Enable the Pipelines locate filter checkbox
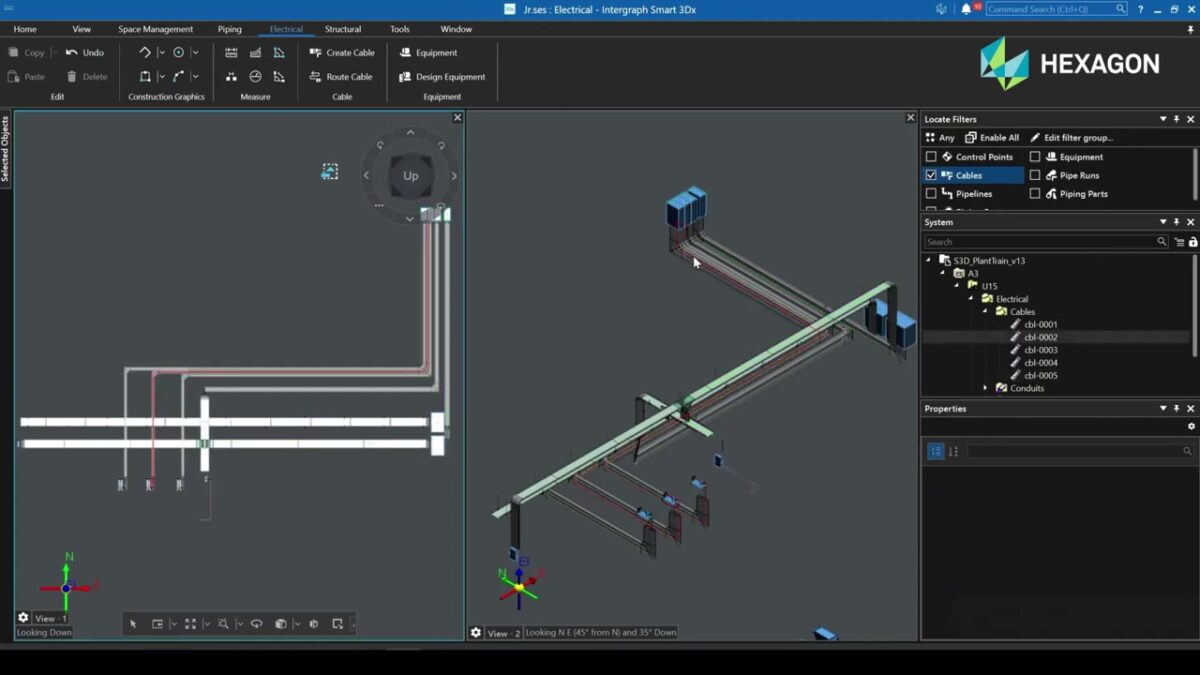The image size is (1200, 675). (x=931, y=194)
